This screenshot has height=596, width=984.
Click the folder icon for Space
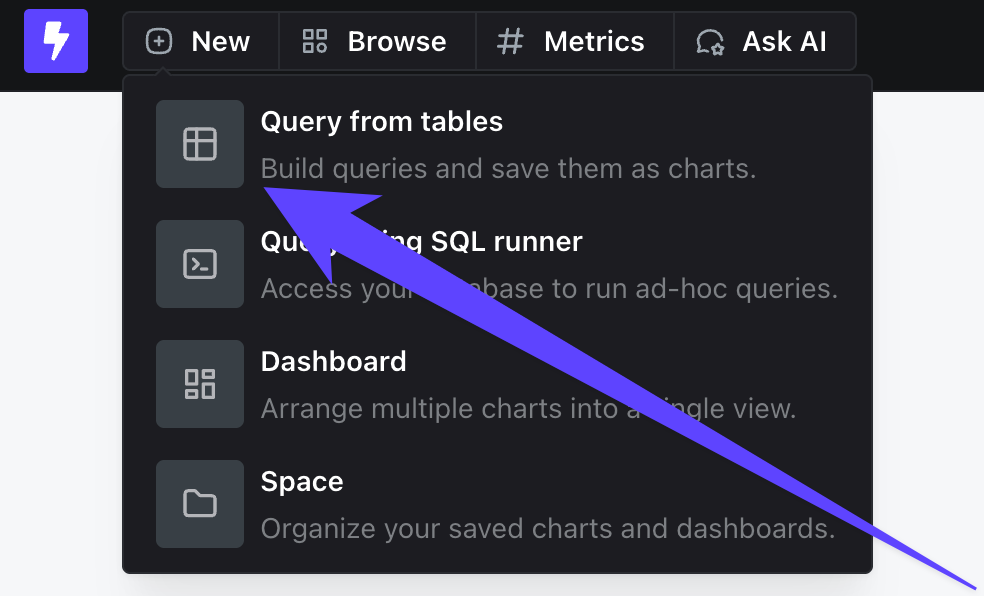click(200, 504)
